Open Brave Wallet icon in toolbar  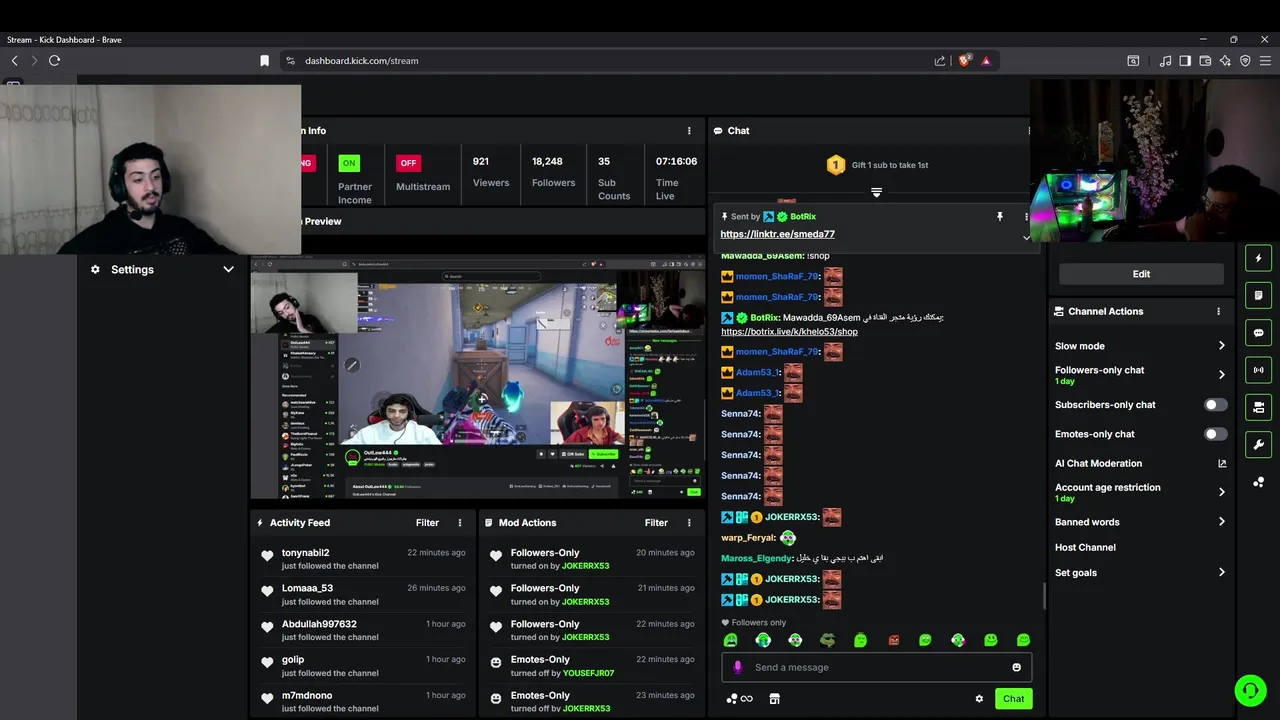click(1205, 61)
